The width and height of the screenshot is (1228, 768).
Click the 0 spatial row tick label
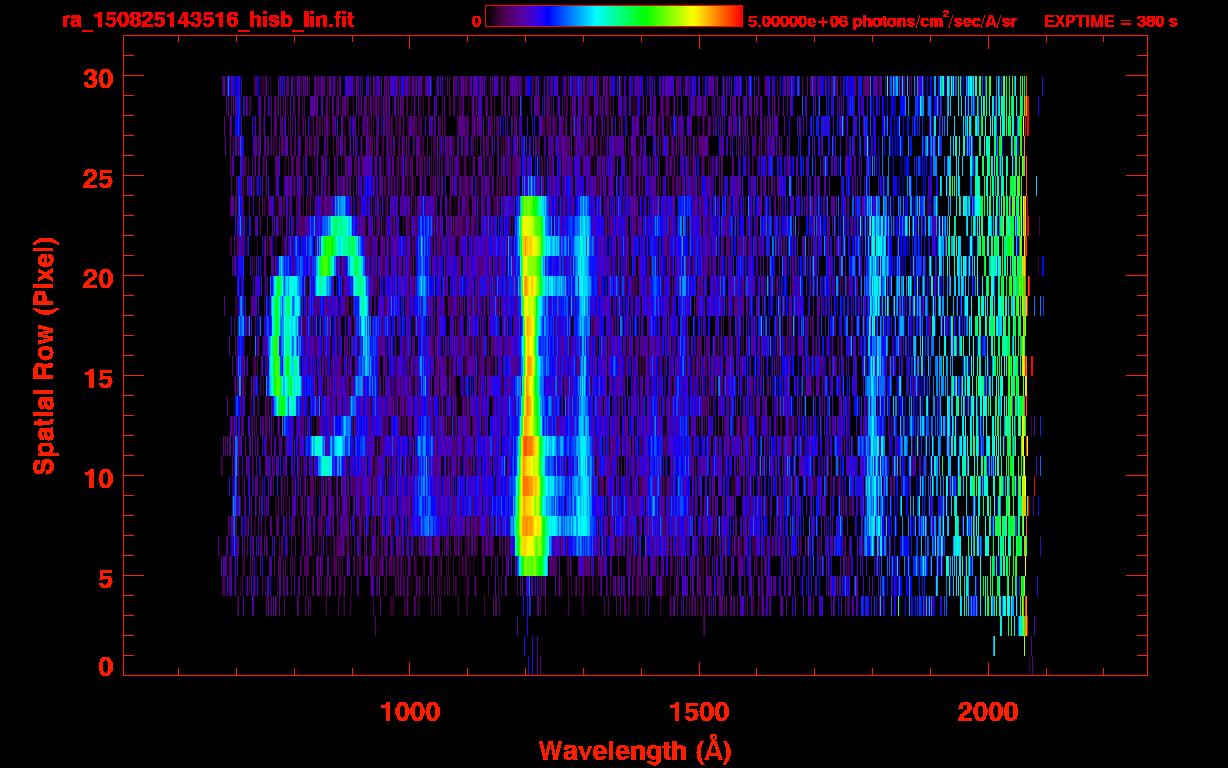tap(105, 667)
